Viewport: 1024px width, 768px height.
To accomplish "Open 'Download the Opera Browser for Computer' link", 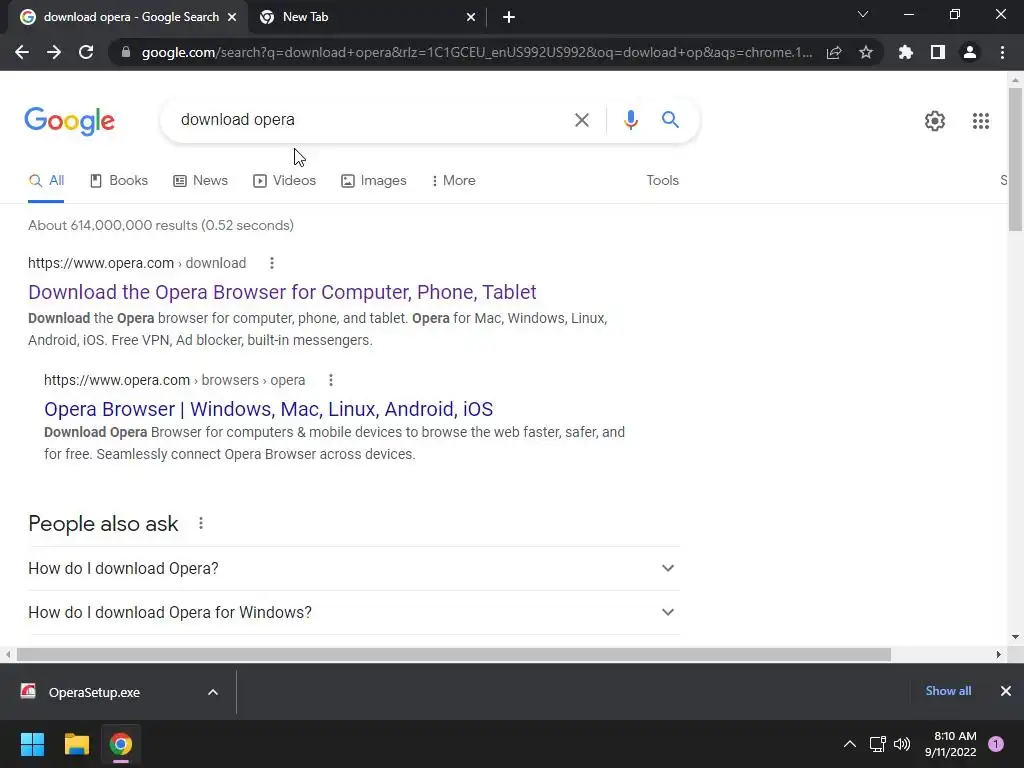I will (x=282, y=292).
